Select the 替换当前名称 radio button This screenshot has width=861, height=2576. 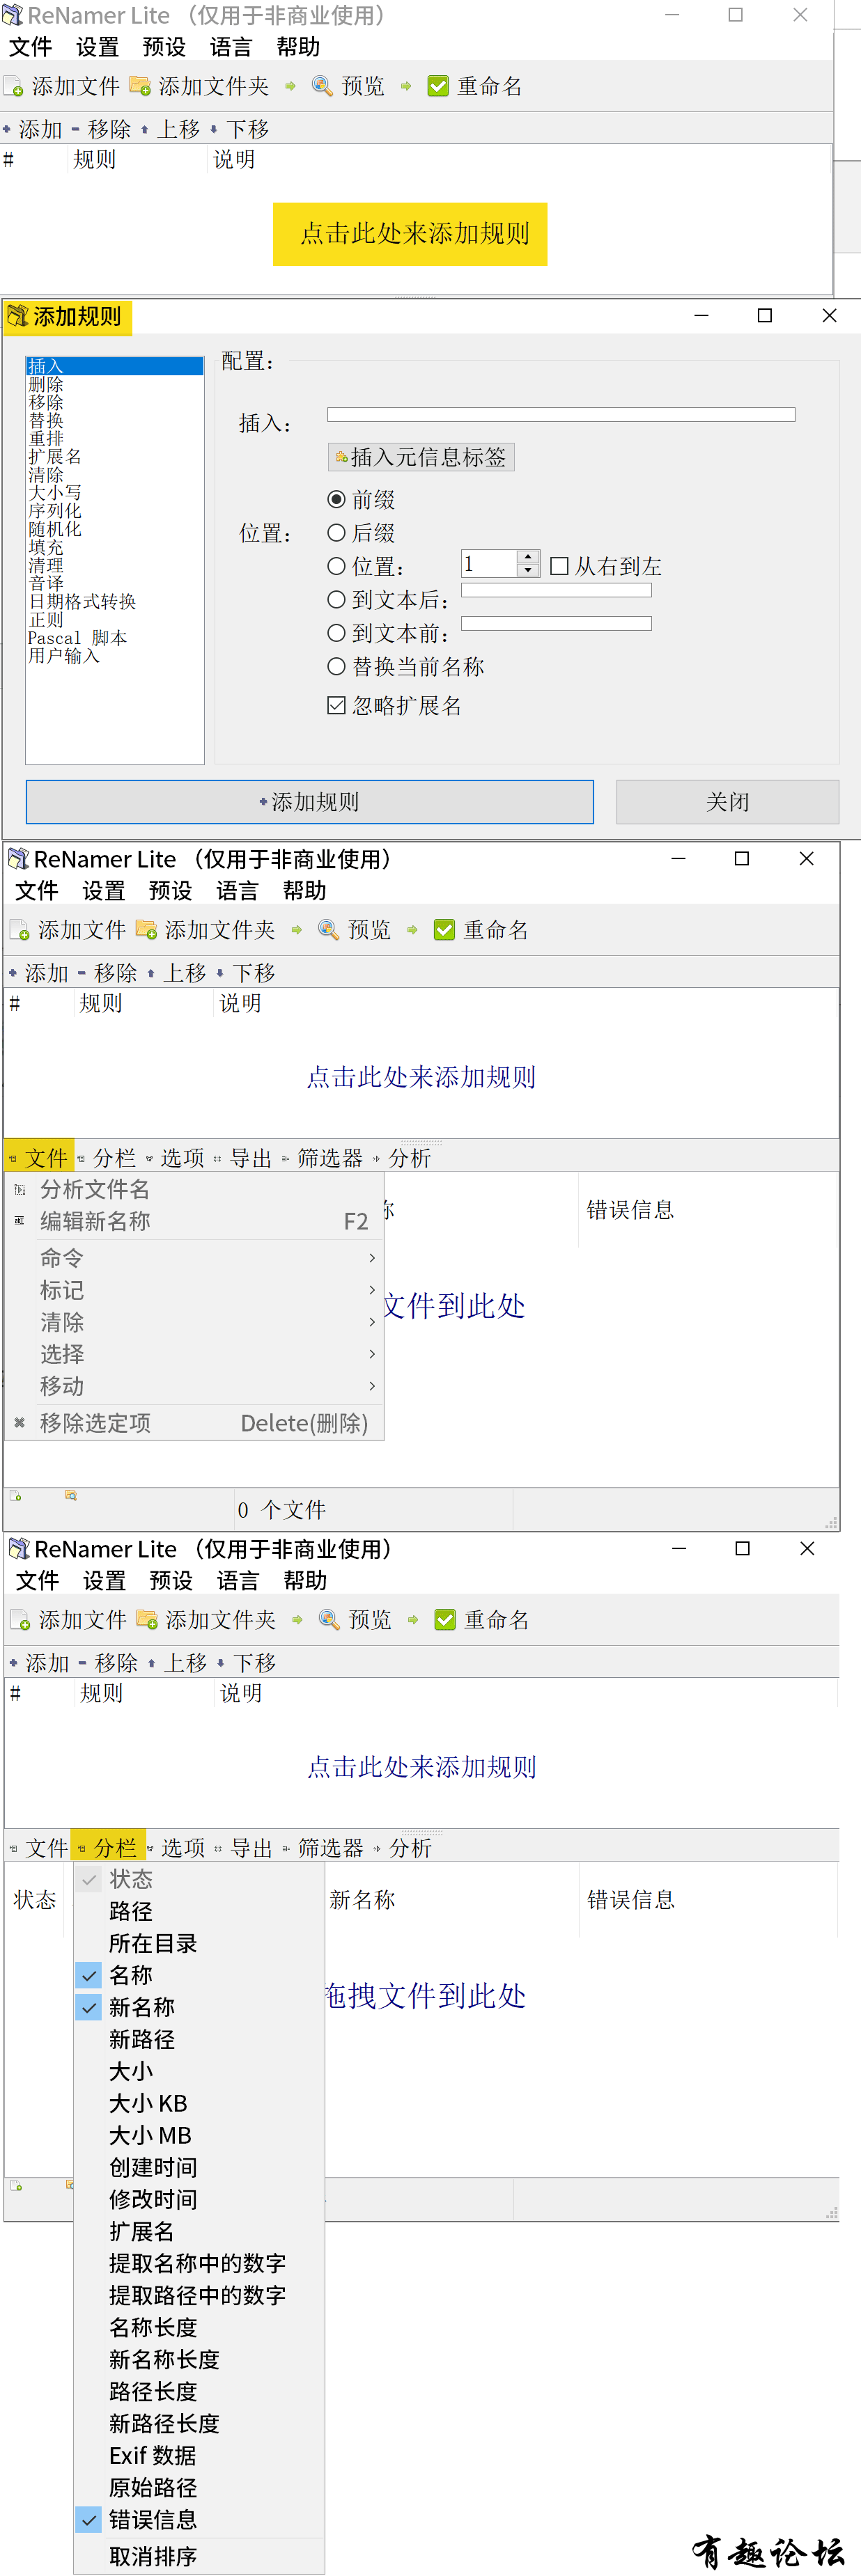[x=337, y=666]
